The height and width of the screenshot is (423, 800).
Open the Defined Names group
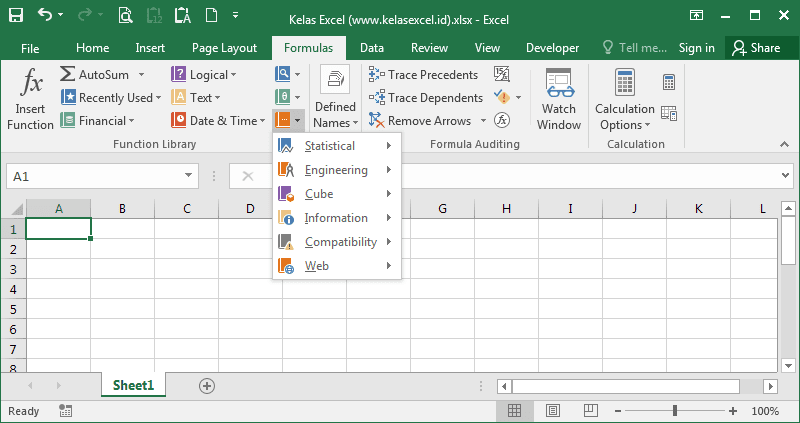335,97
